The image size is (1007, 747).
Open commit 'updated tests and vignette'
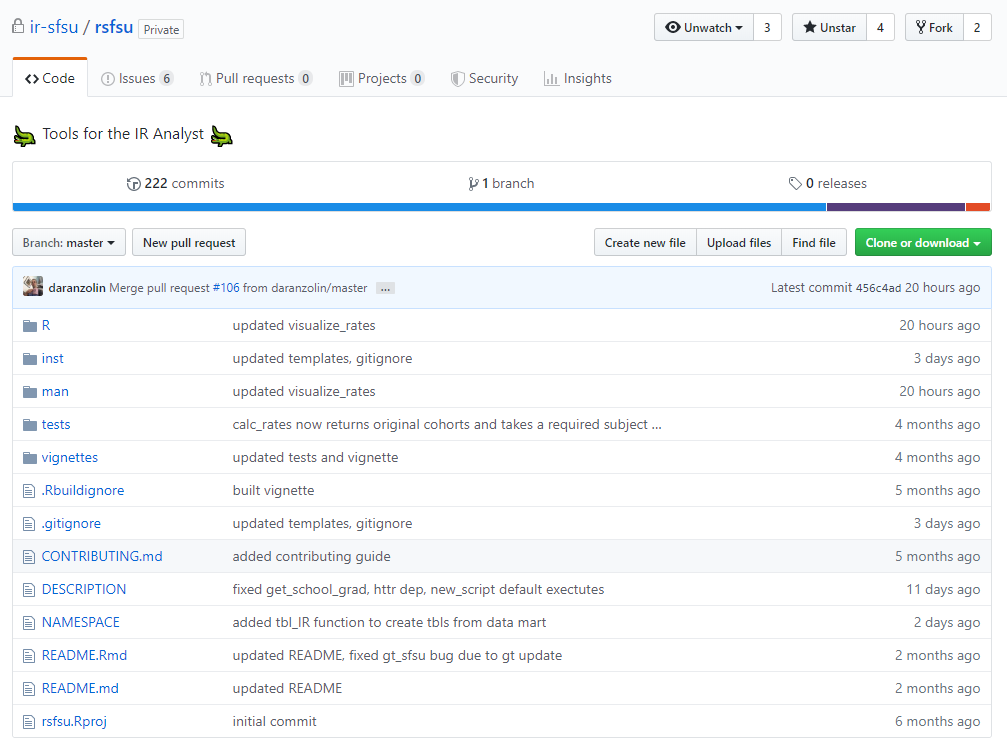coord(315,457)
